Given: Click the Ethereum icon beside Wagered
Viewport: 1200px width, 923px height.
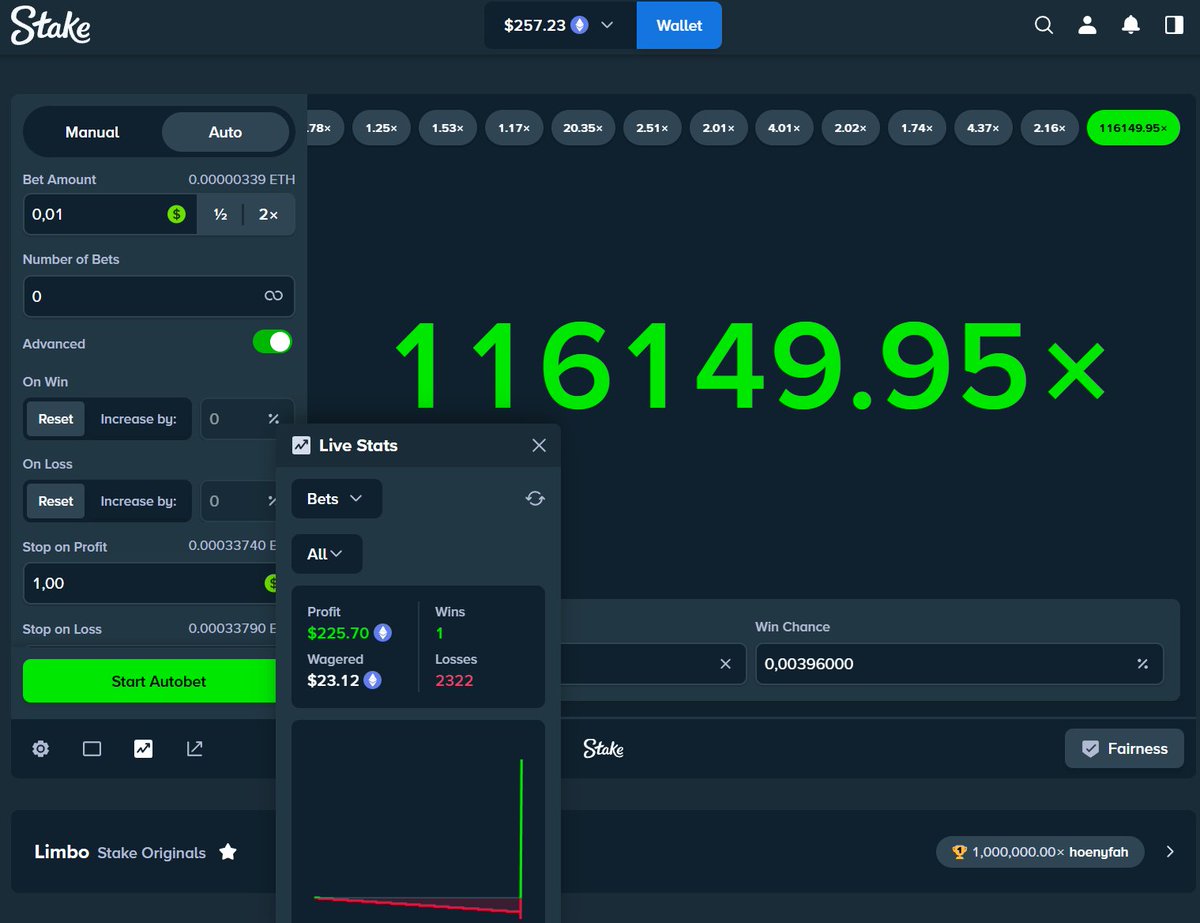Looking at the screenshot, I should (x=372, y=680).
